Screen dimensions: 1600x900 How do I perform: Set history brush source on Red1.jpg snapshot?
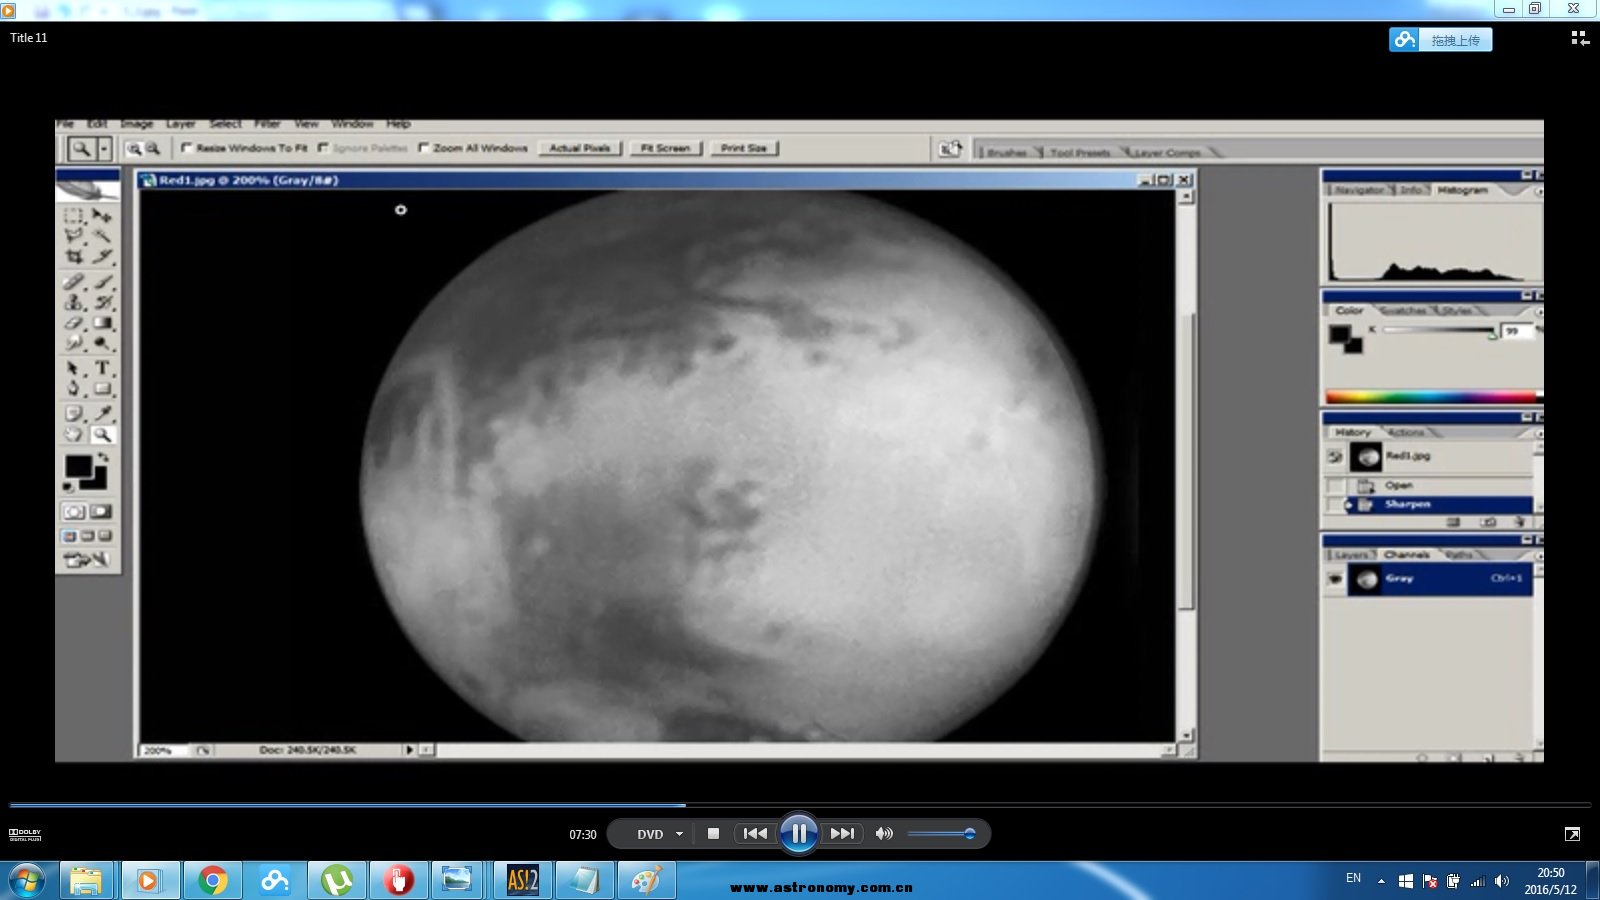tap(1335, 457)
